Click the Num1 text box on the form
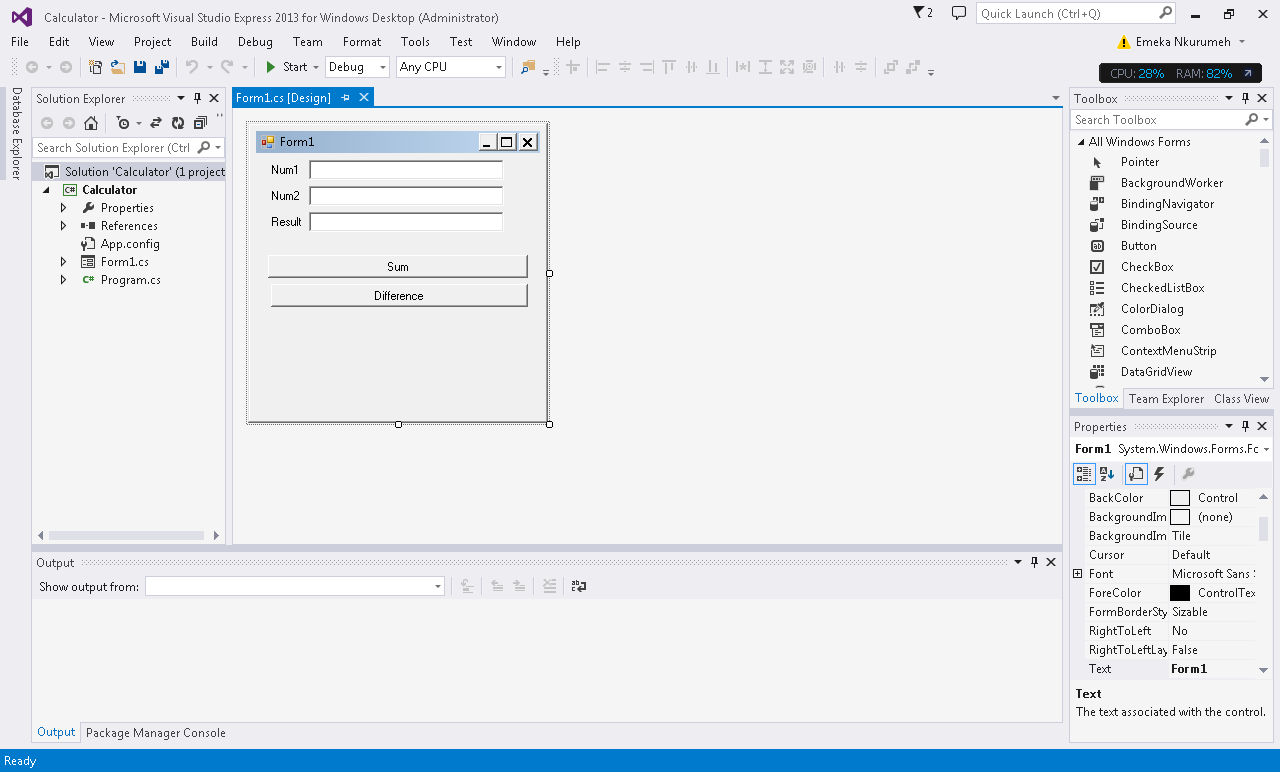This screenshot has height=772, width=1280. click(406, 170)
